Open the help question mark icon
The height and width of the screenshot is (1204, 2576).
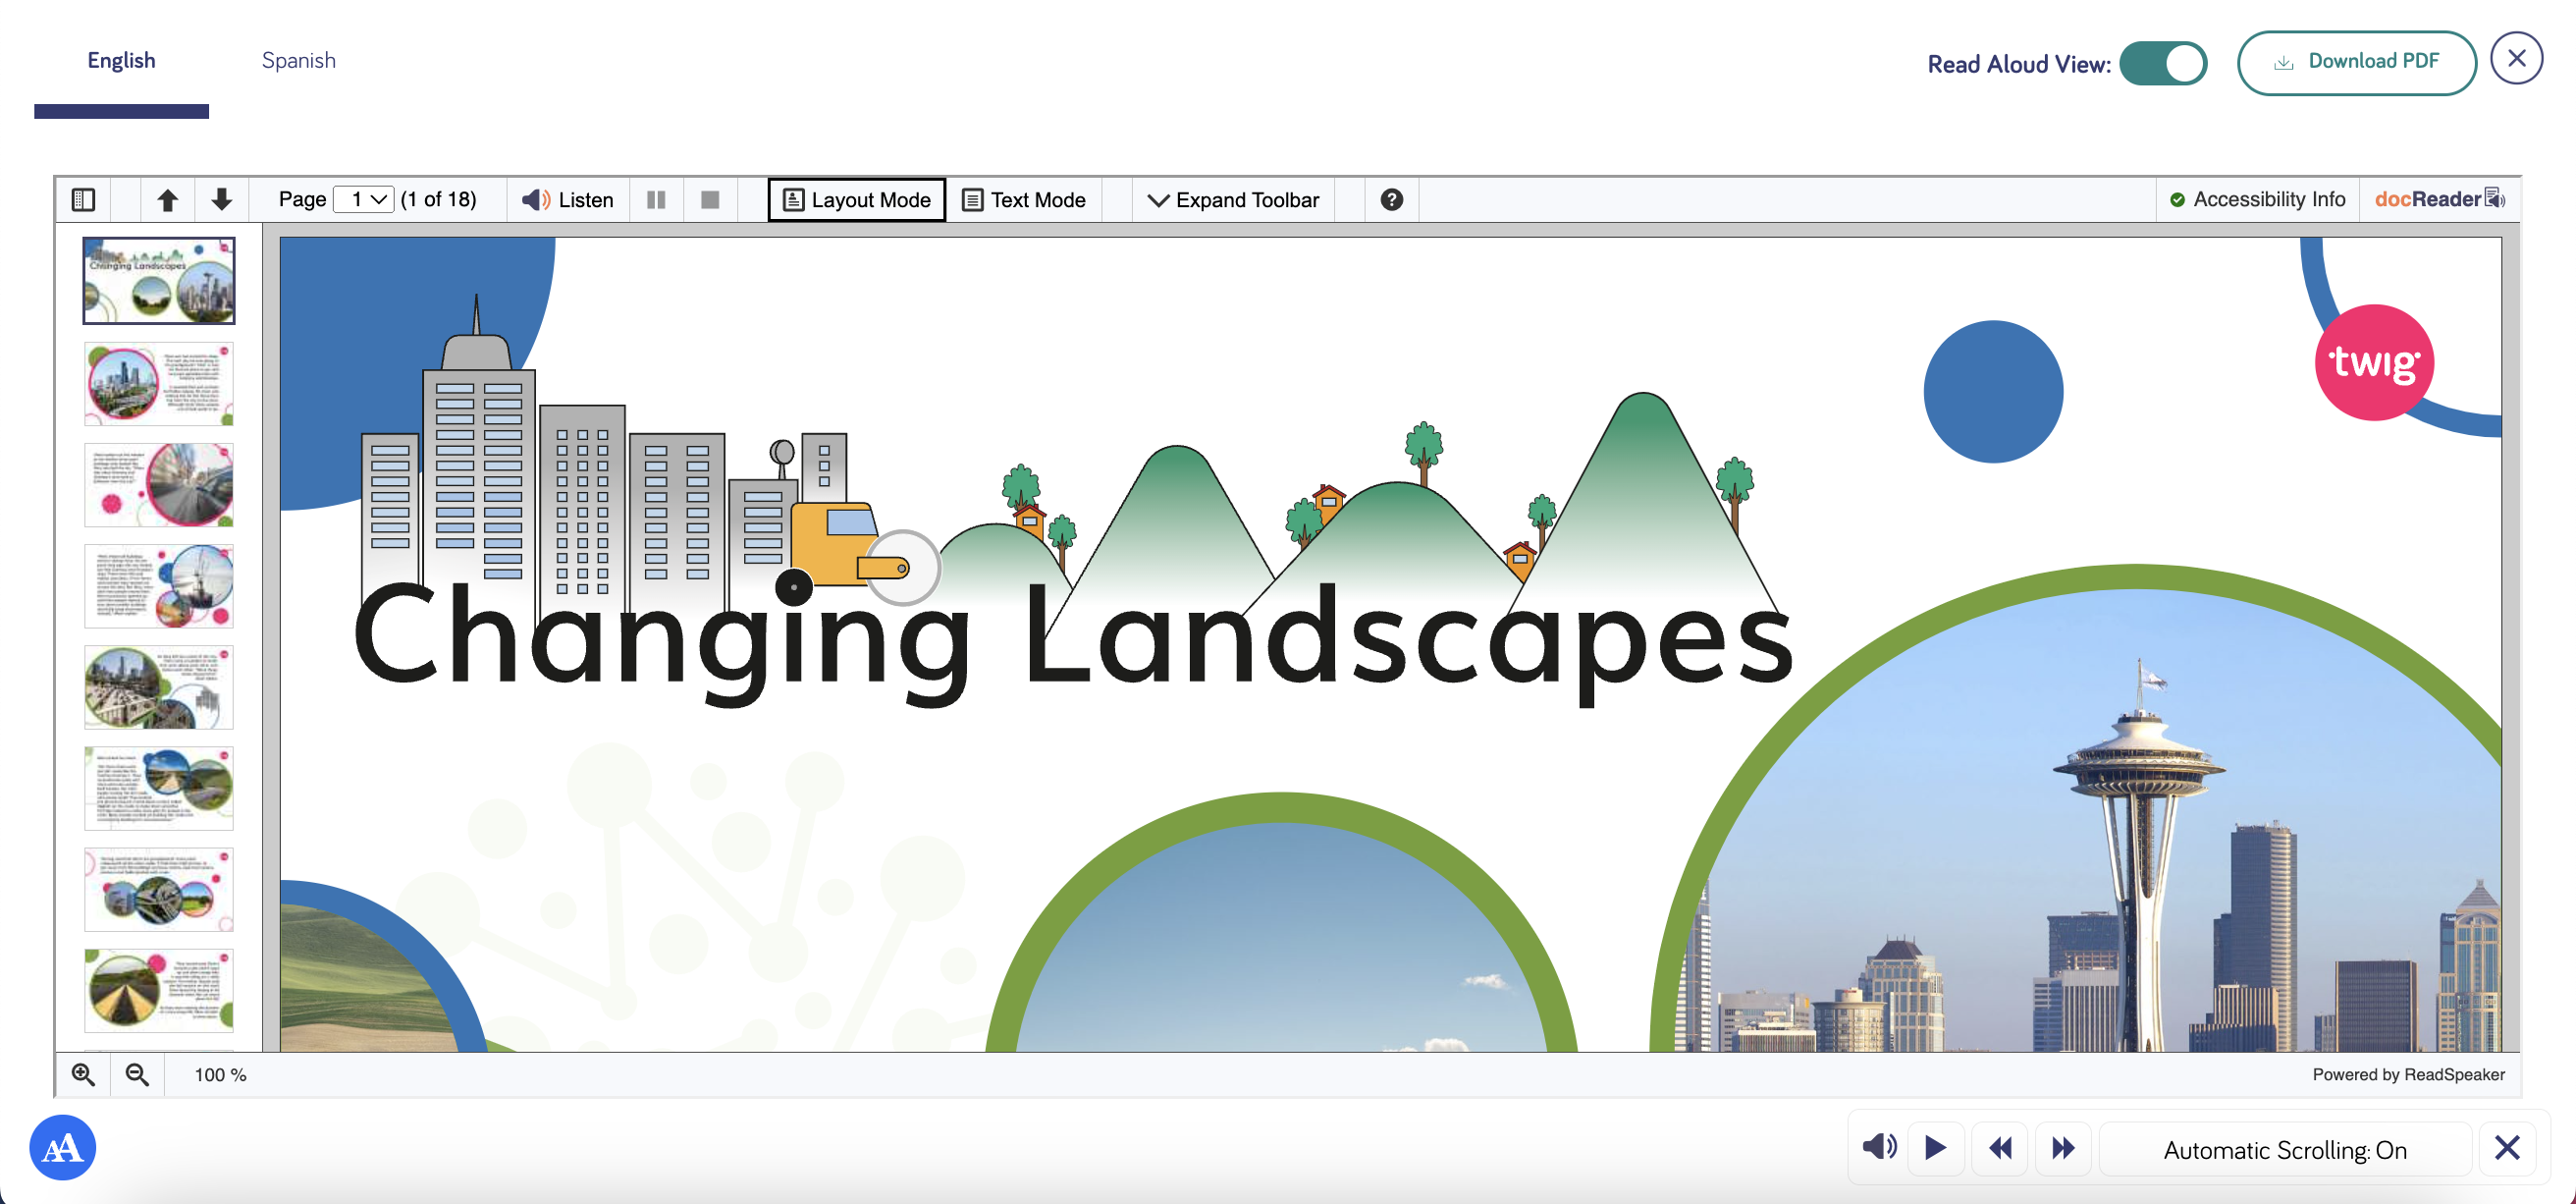(x=1391, y=200)
